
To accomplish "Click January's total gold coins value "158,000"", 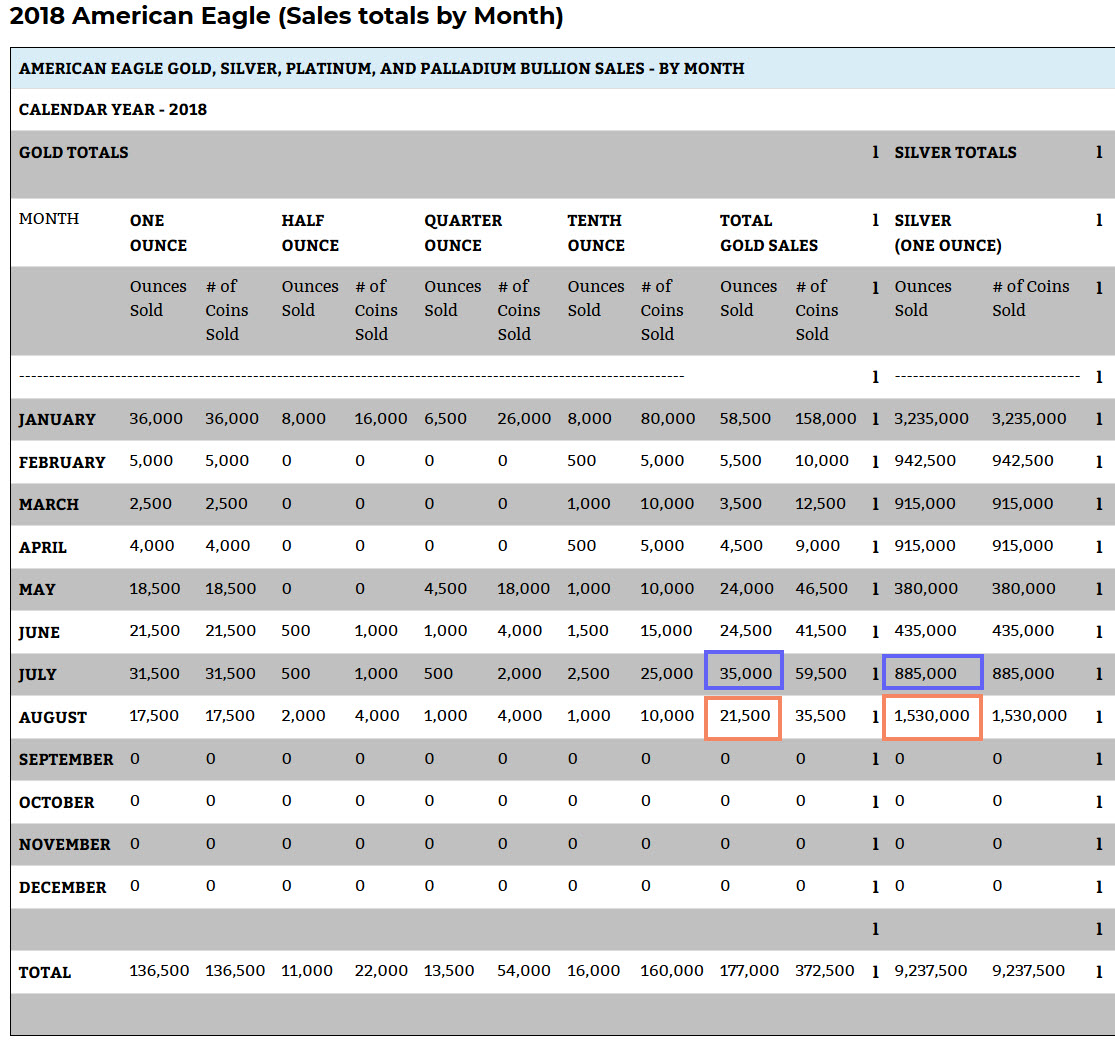I will [x=826, y=419].
